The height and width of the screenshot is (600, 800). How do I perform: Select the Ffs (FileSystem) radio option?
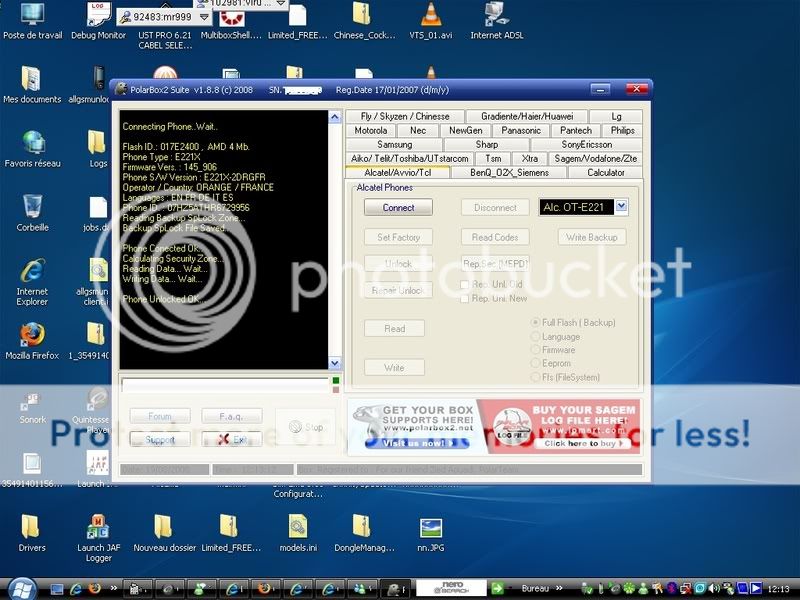(535, 377)
